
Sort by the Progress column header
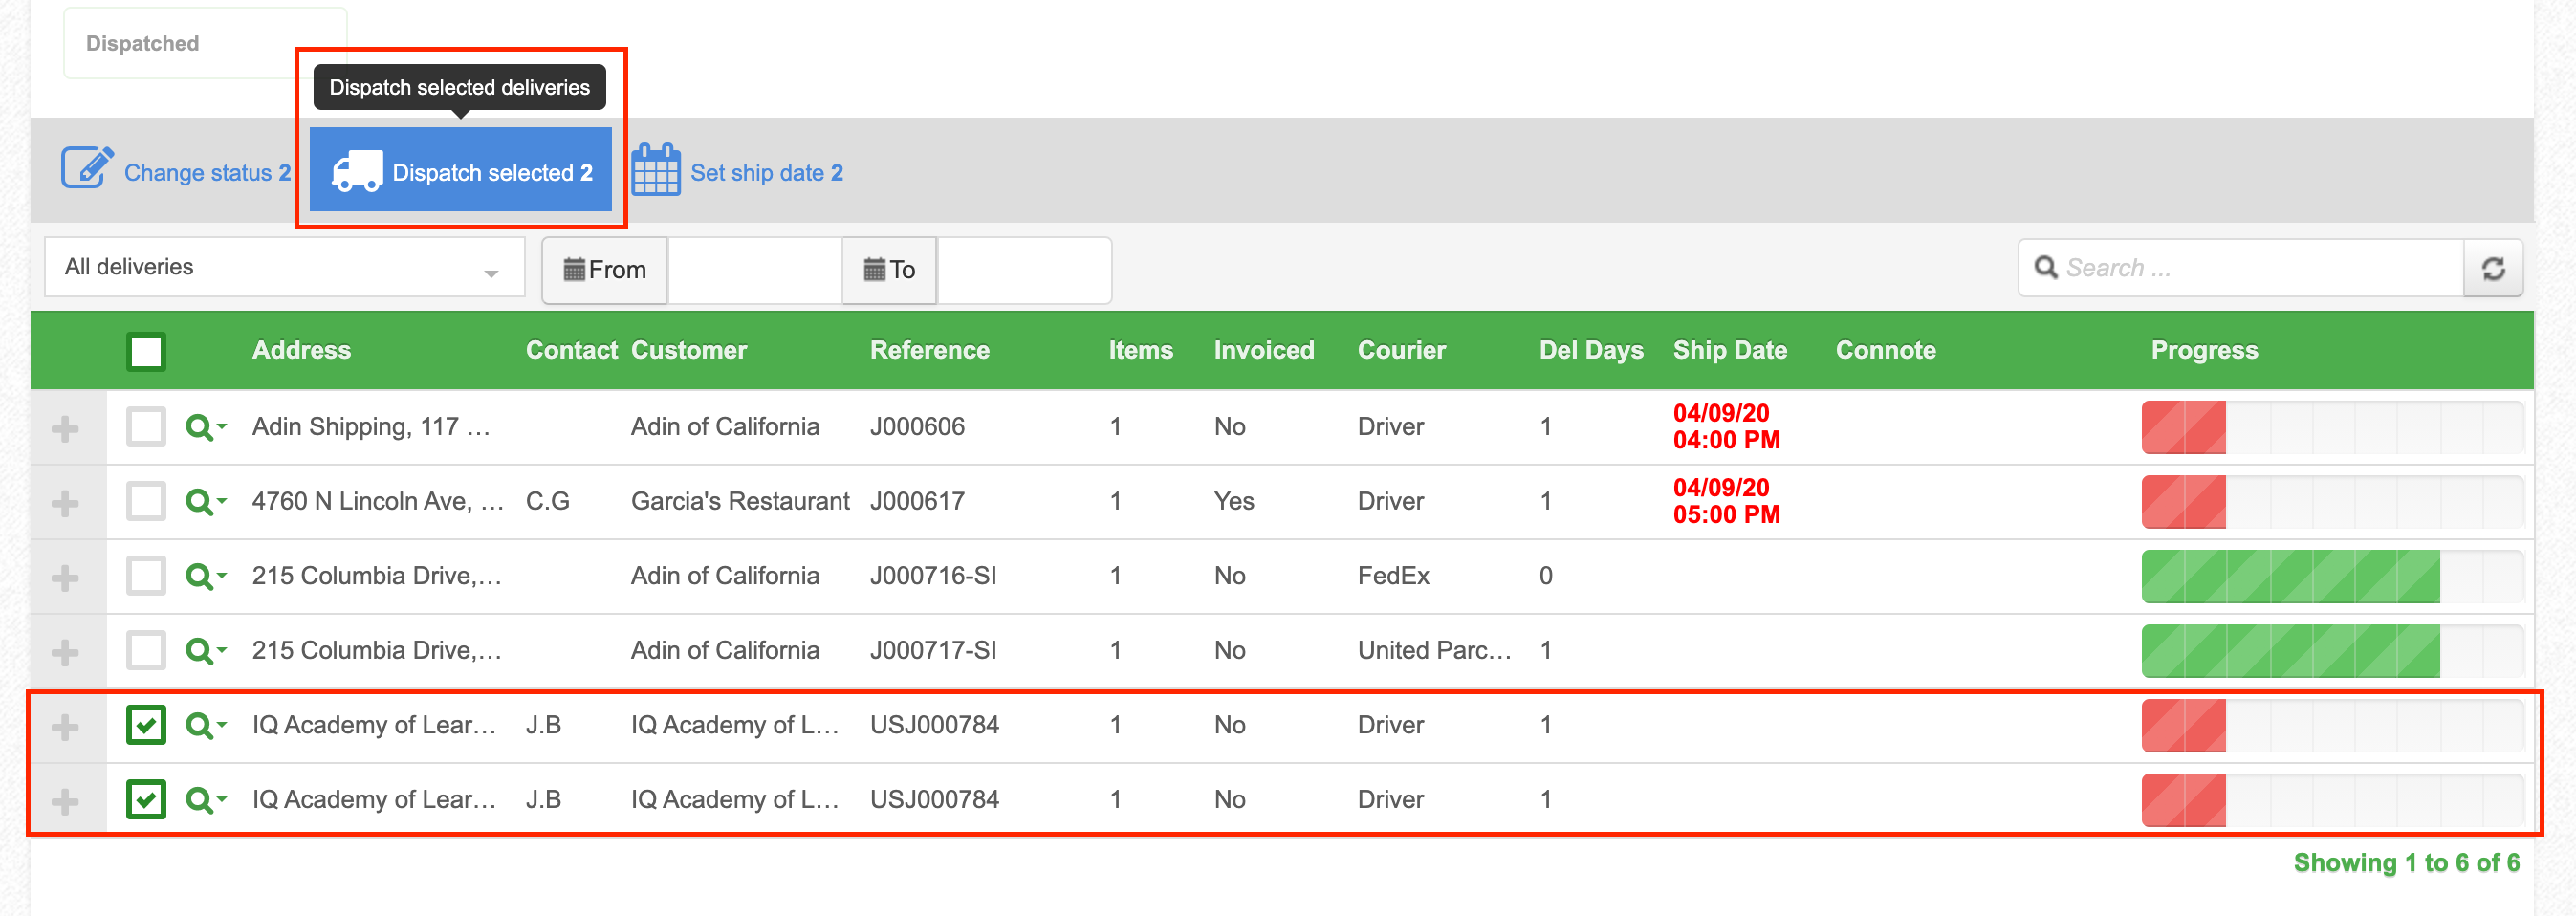[2204, 350]
